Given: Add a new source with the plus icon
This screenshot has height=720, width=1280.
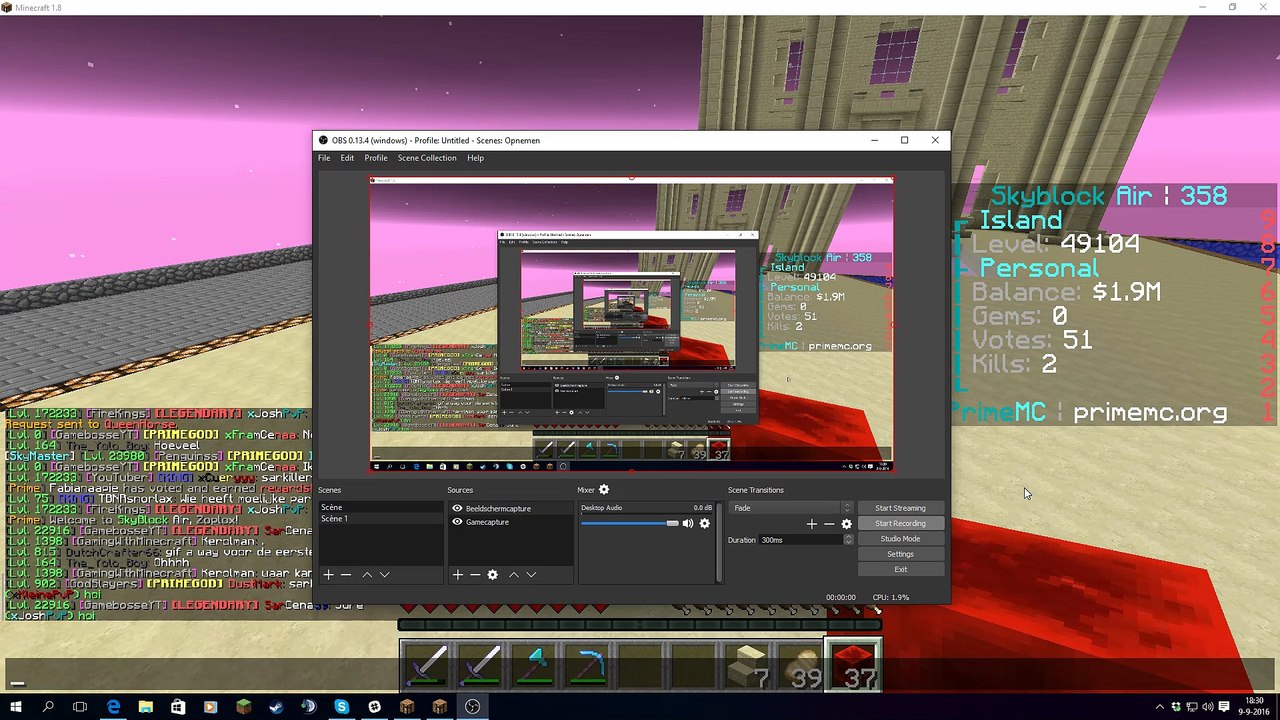Looking at the screenshot, I should pos(457,575).
